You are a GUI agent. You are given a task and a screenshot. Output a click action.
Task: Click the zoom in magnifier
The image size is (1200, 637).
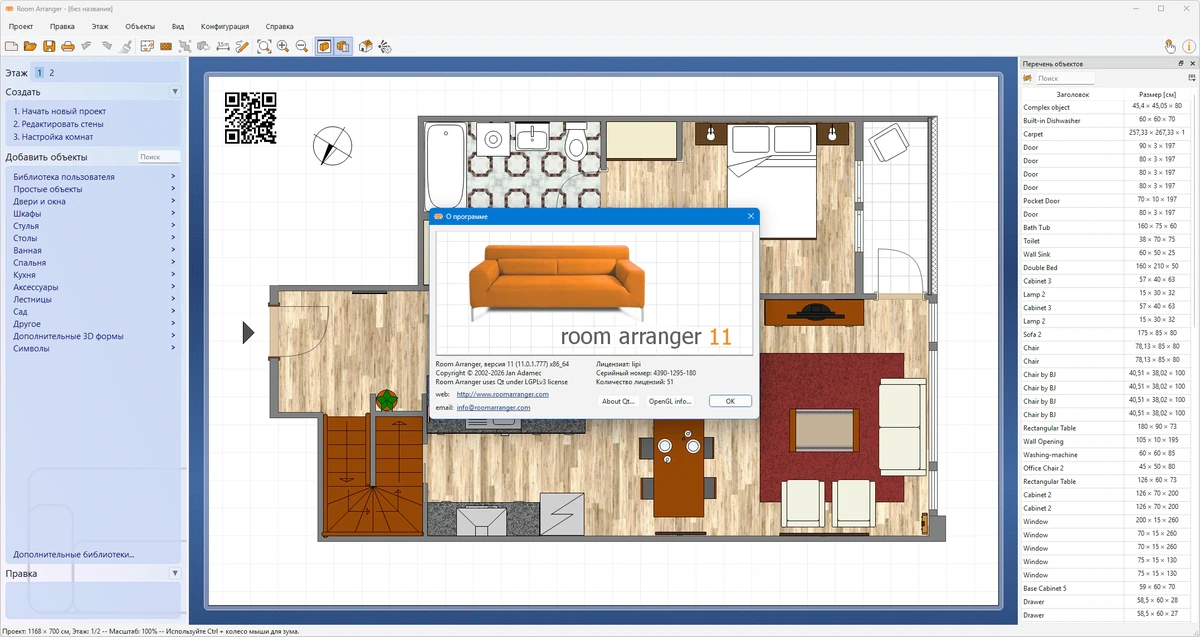pos(283,46)
